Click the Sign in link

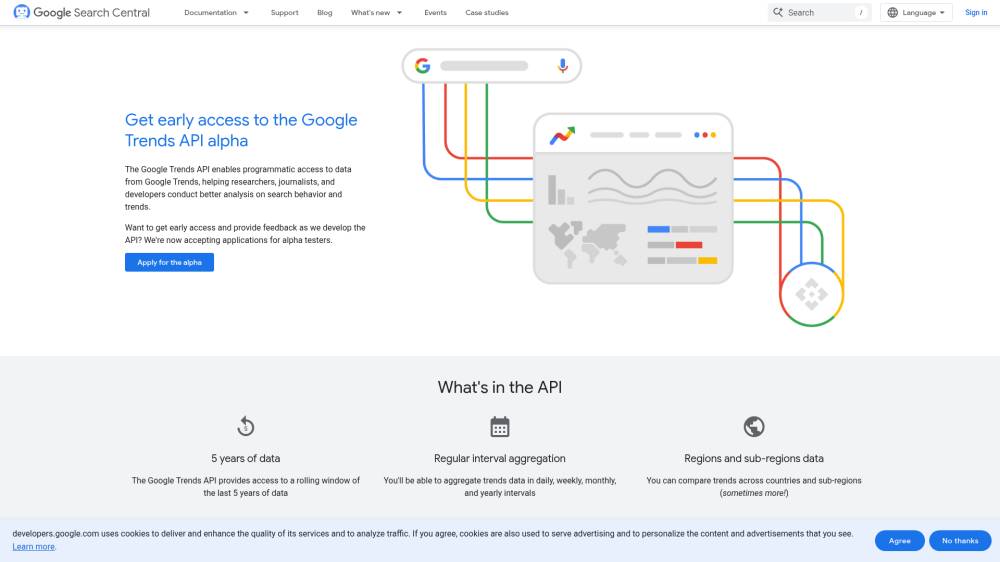pyautogui.click(x=976, y=12)
